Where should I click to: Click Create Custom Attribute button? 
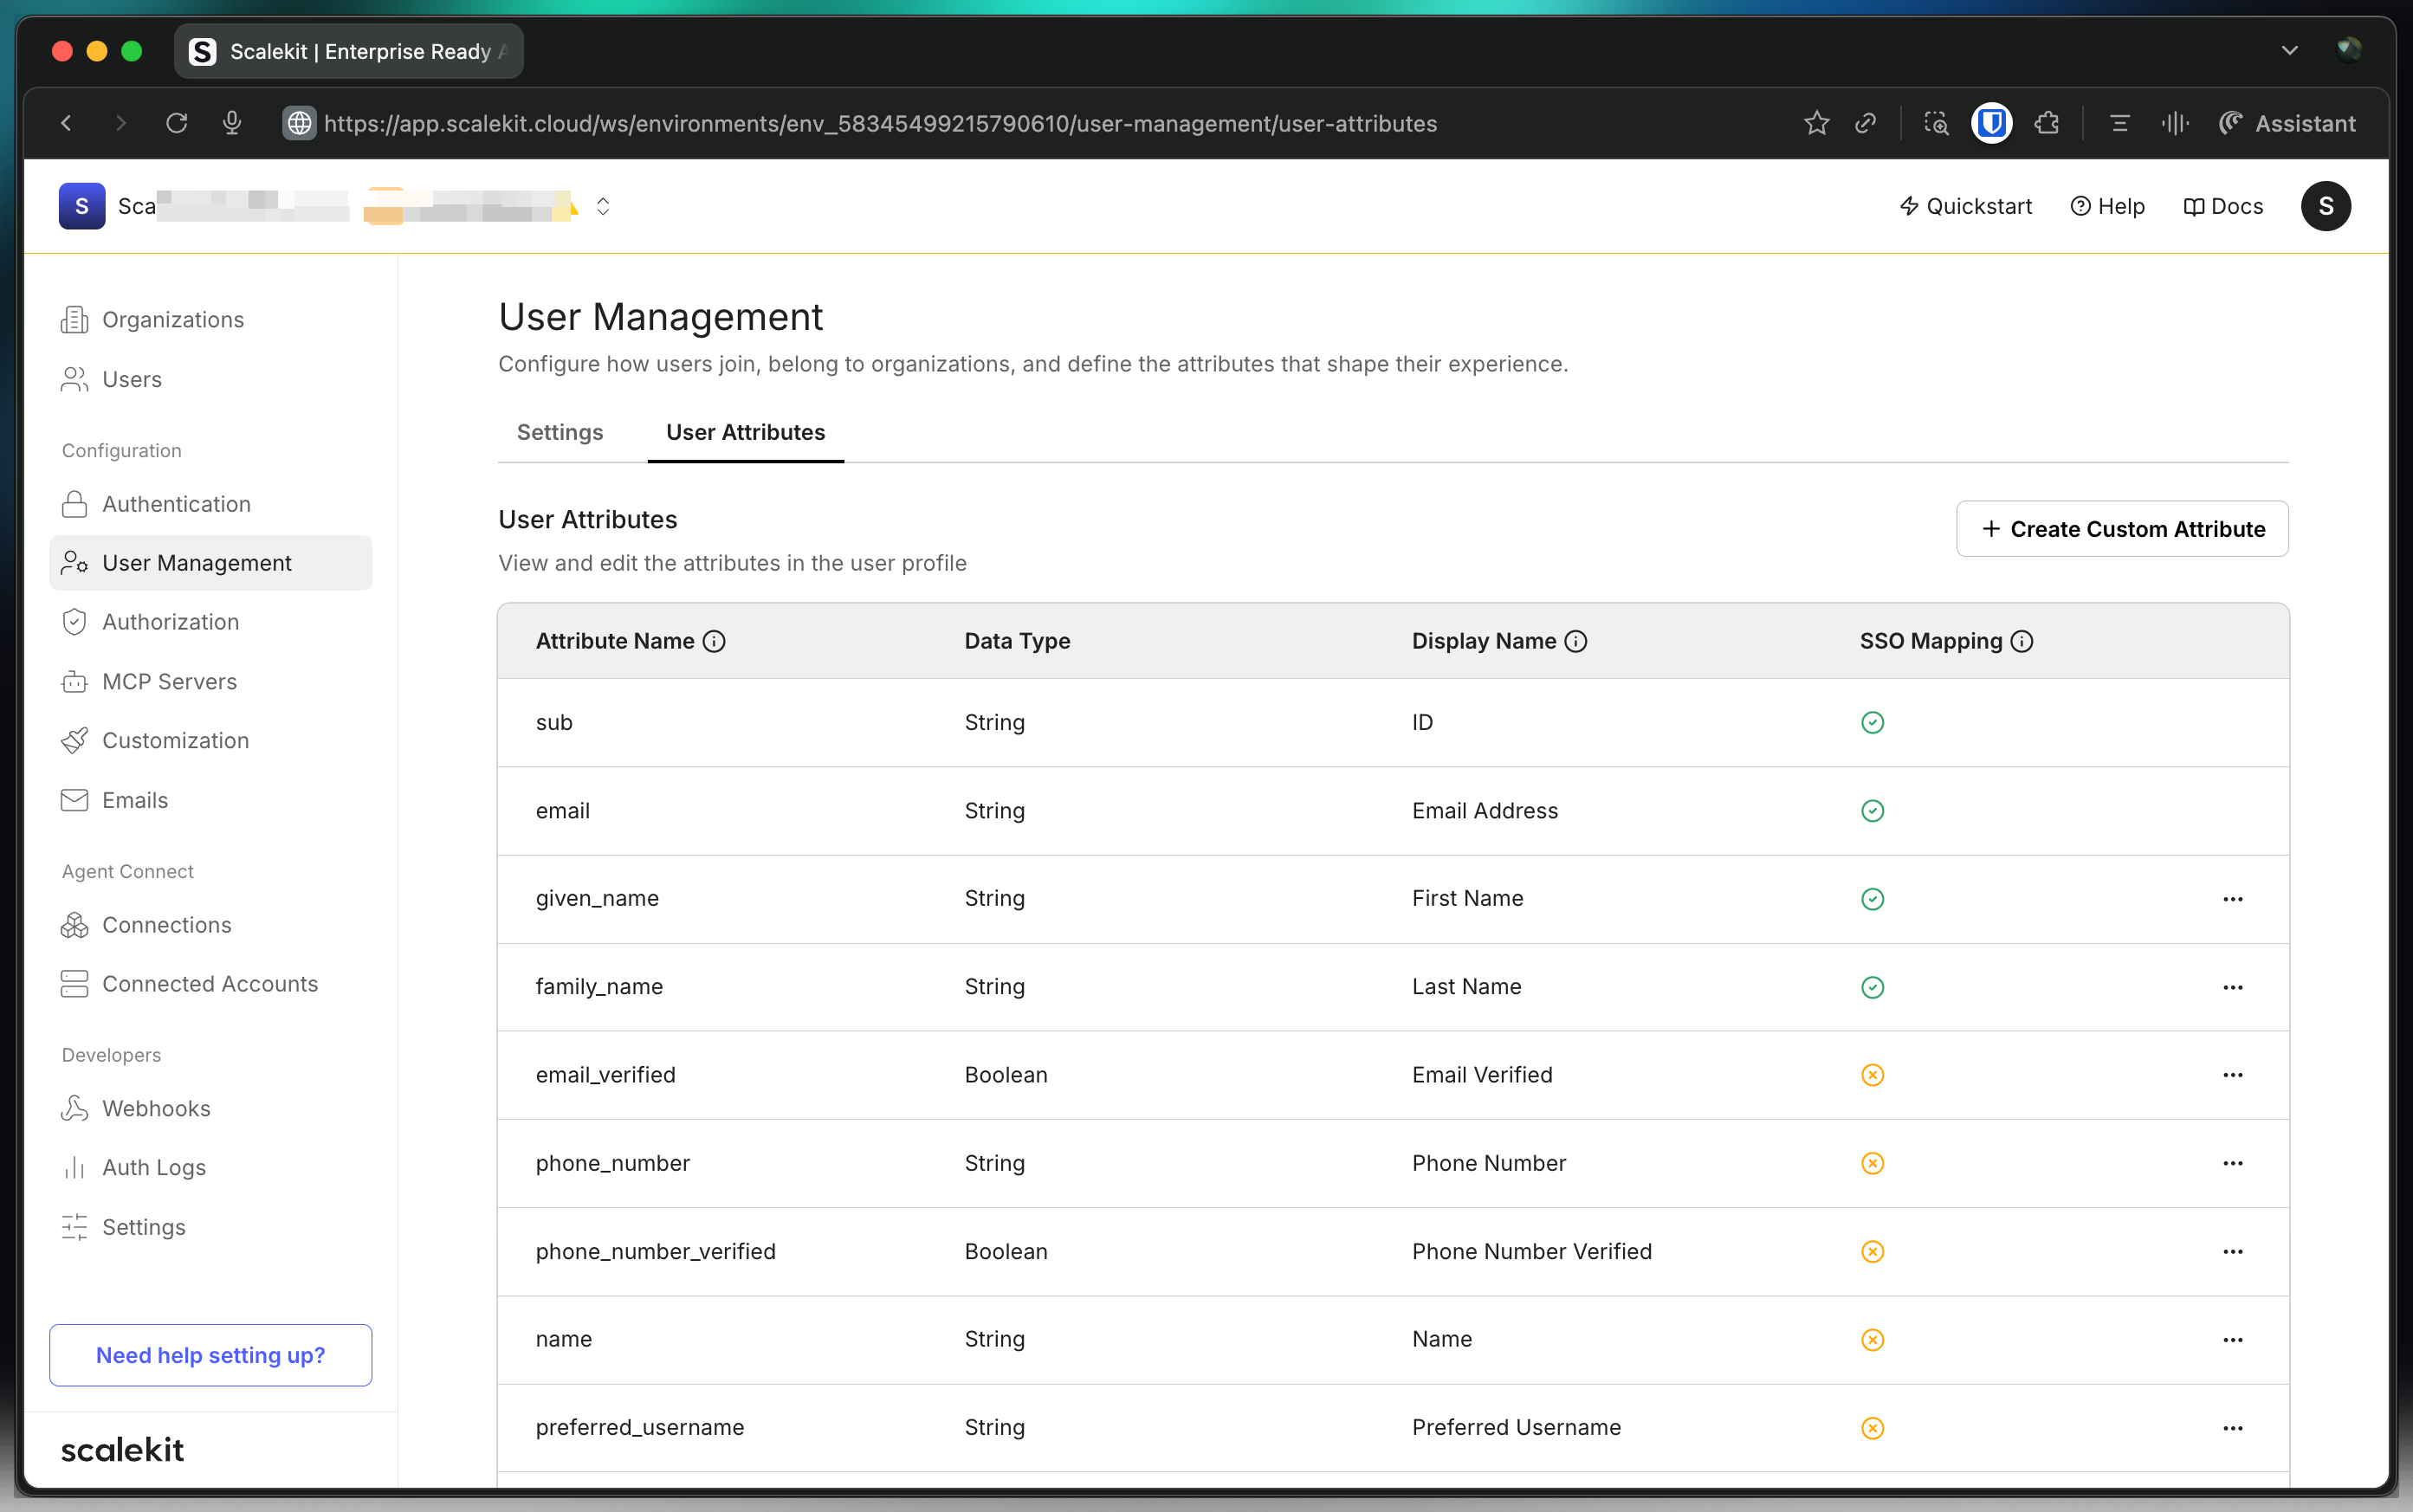pos(2122,529)
